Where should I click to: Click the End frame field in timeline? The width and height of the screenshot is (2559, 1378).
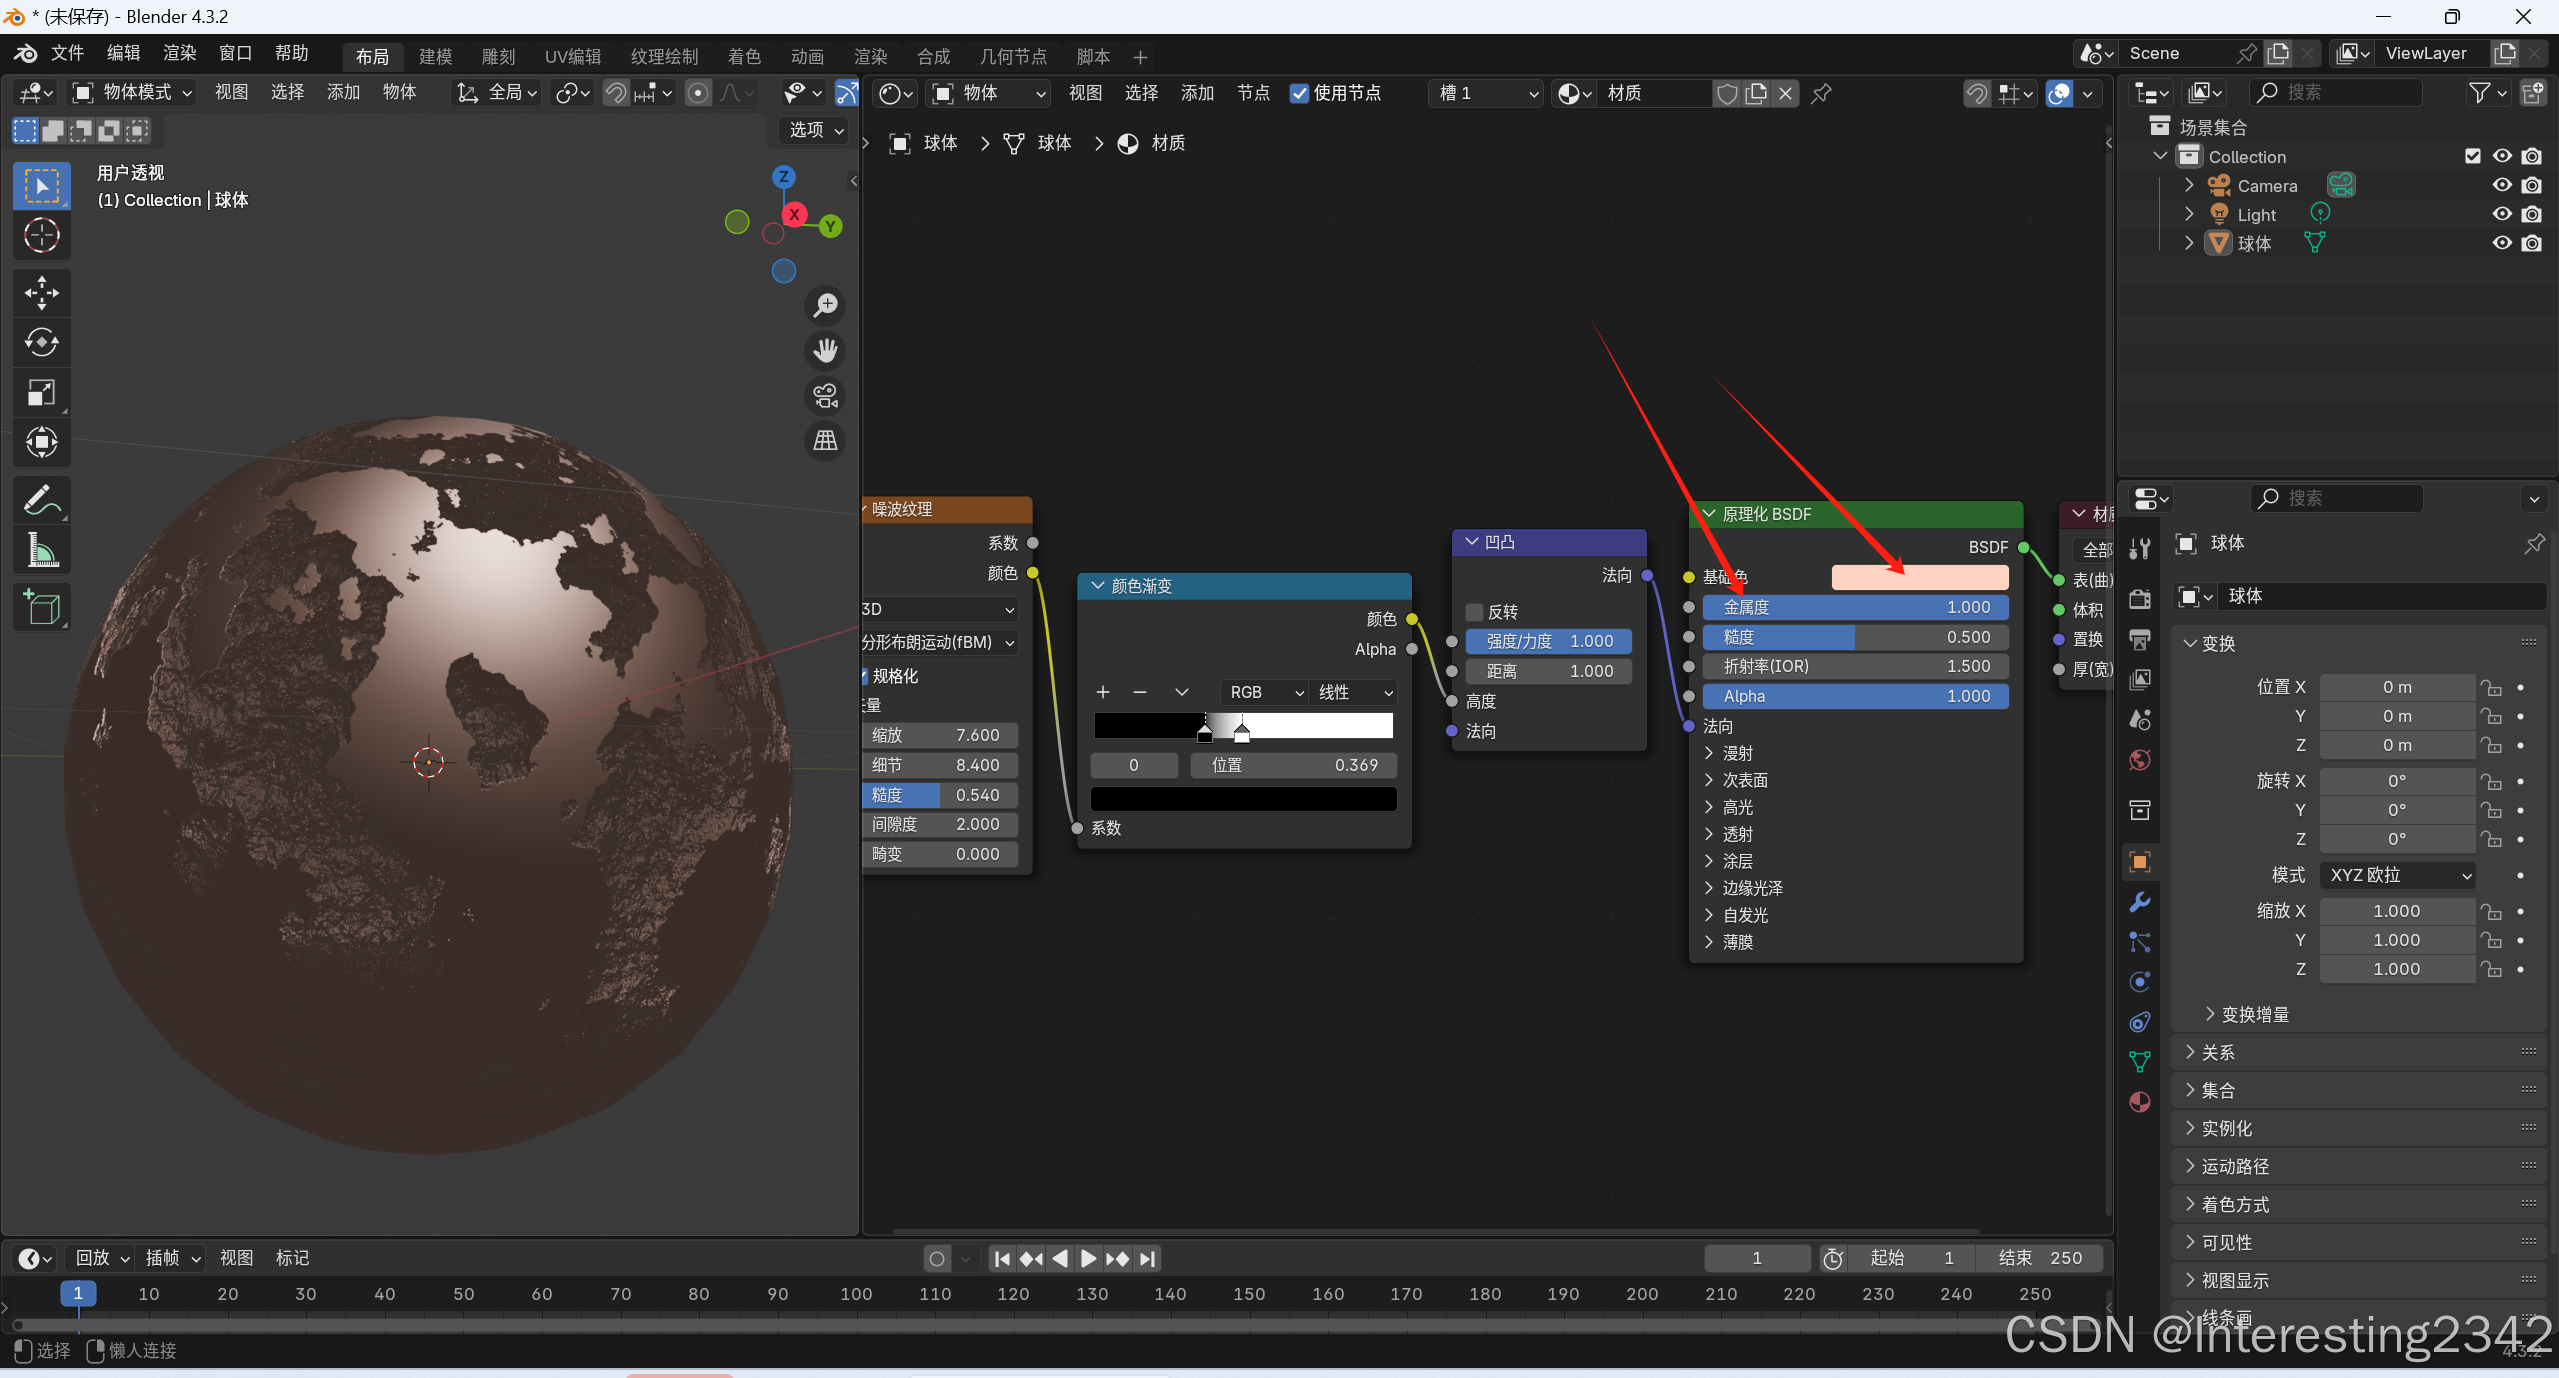(x=2040, y=1259)
